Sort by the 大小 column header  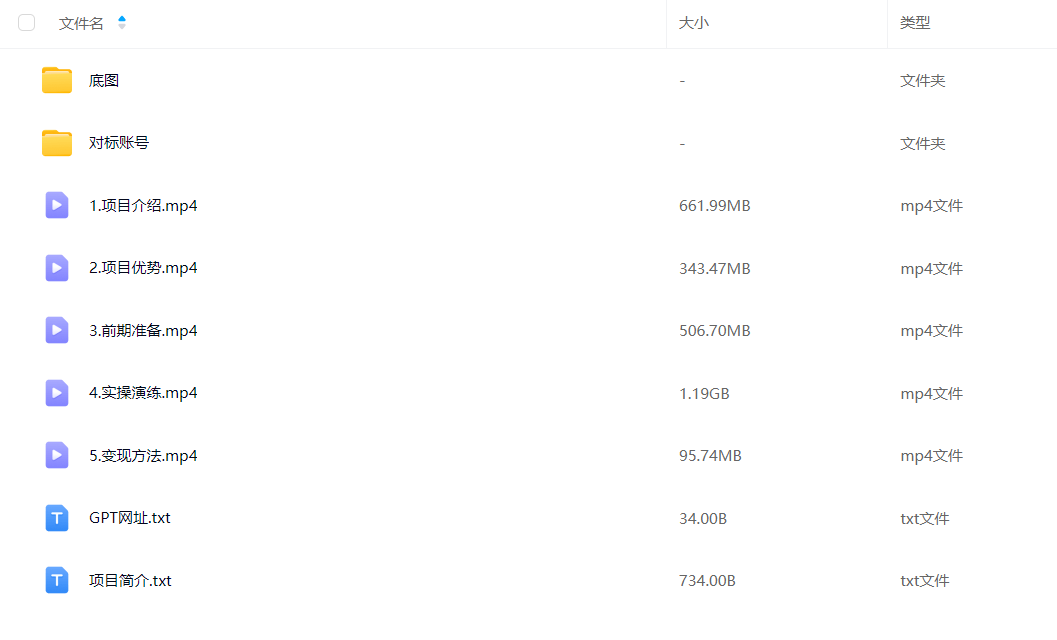pos(694,23)
